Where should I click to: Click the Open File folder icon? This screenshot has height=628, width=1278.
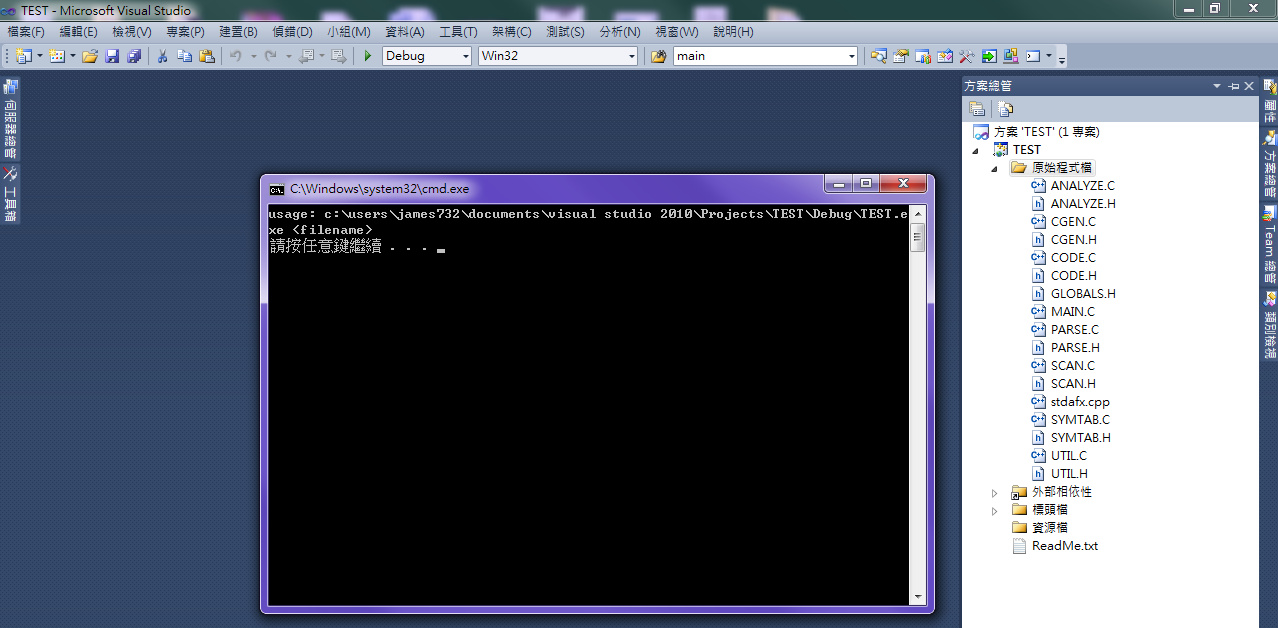click(90, 56)
